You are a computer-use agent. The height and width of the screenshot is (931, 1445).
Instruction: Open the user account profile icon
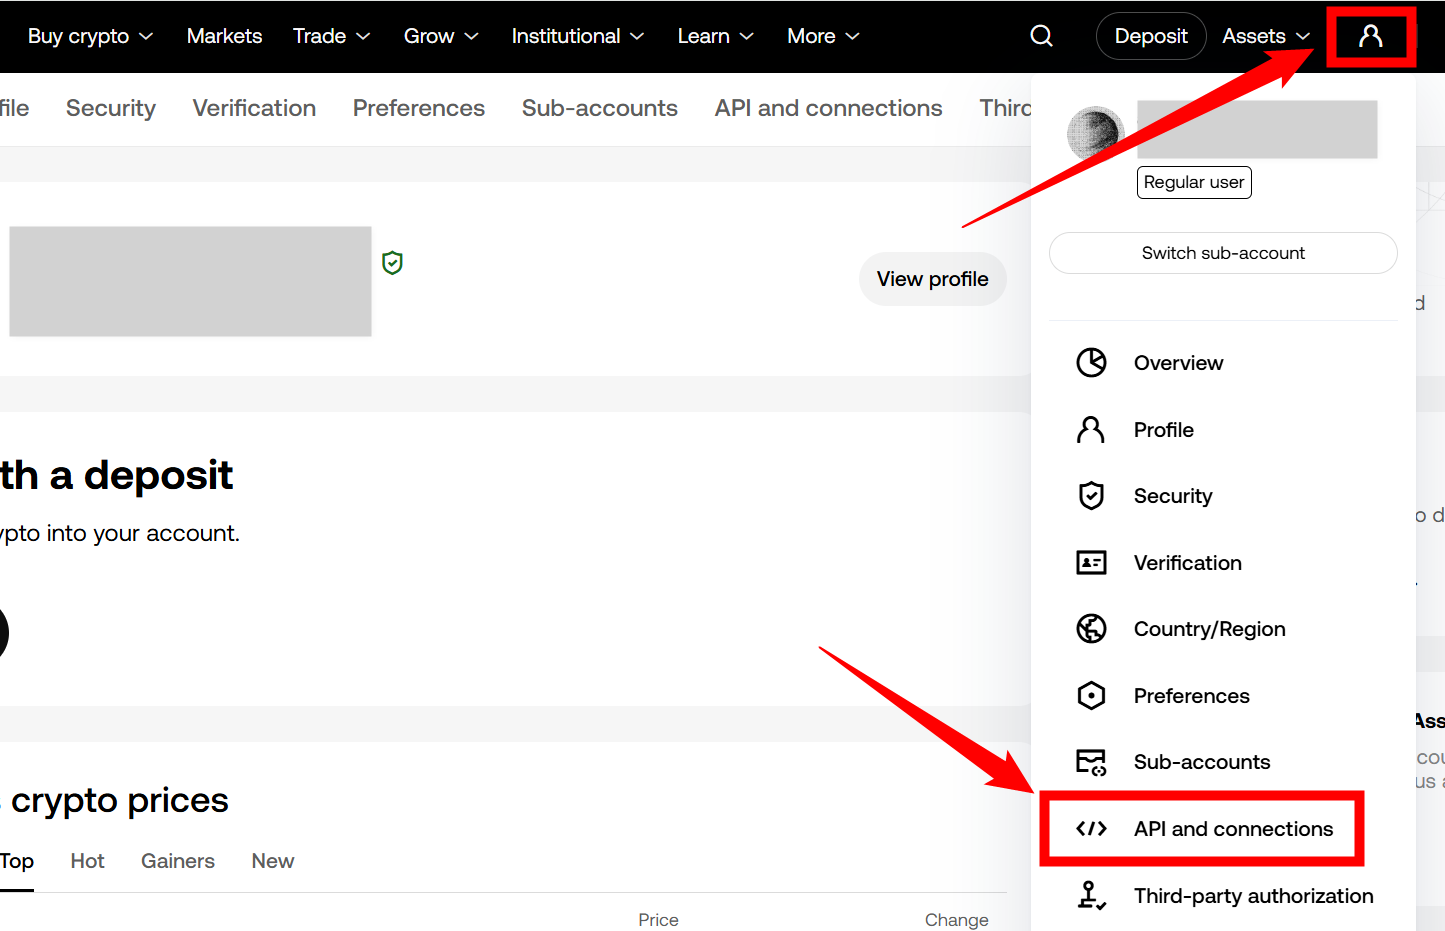(1370, 36)
